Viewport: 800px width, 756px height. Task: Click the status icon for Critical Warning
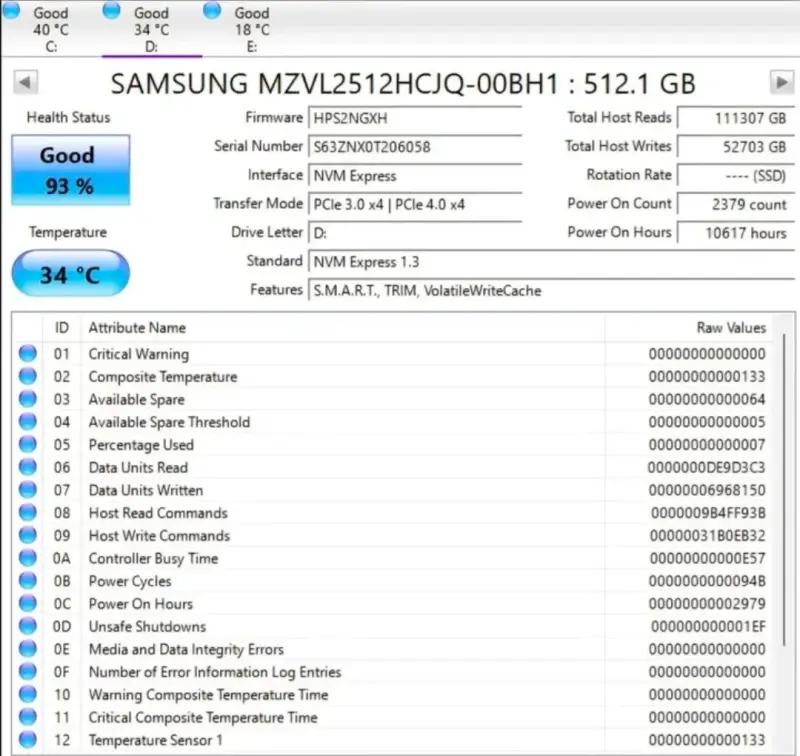point(28,354)
